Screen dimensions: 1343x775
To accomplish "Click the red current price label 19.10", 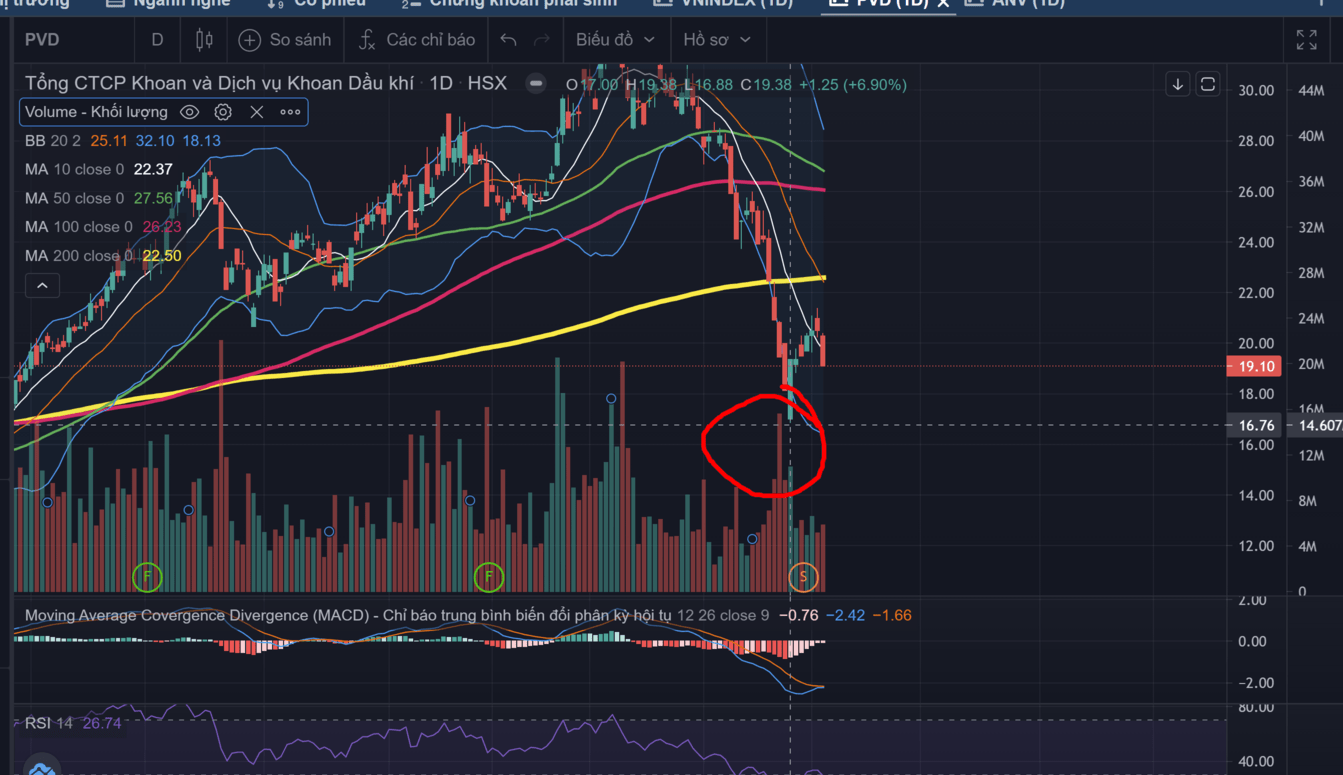I will tap(1256, 366).
